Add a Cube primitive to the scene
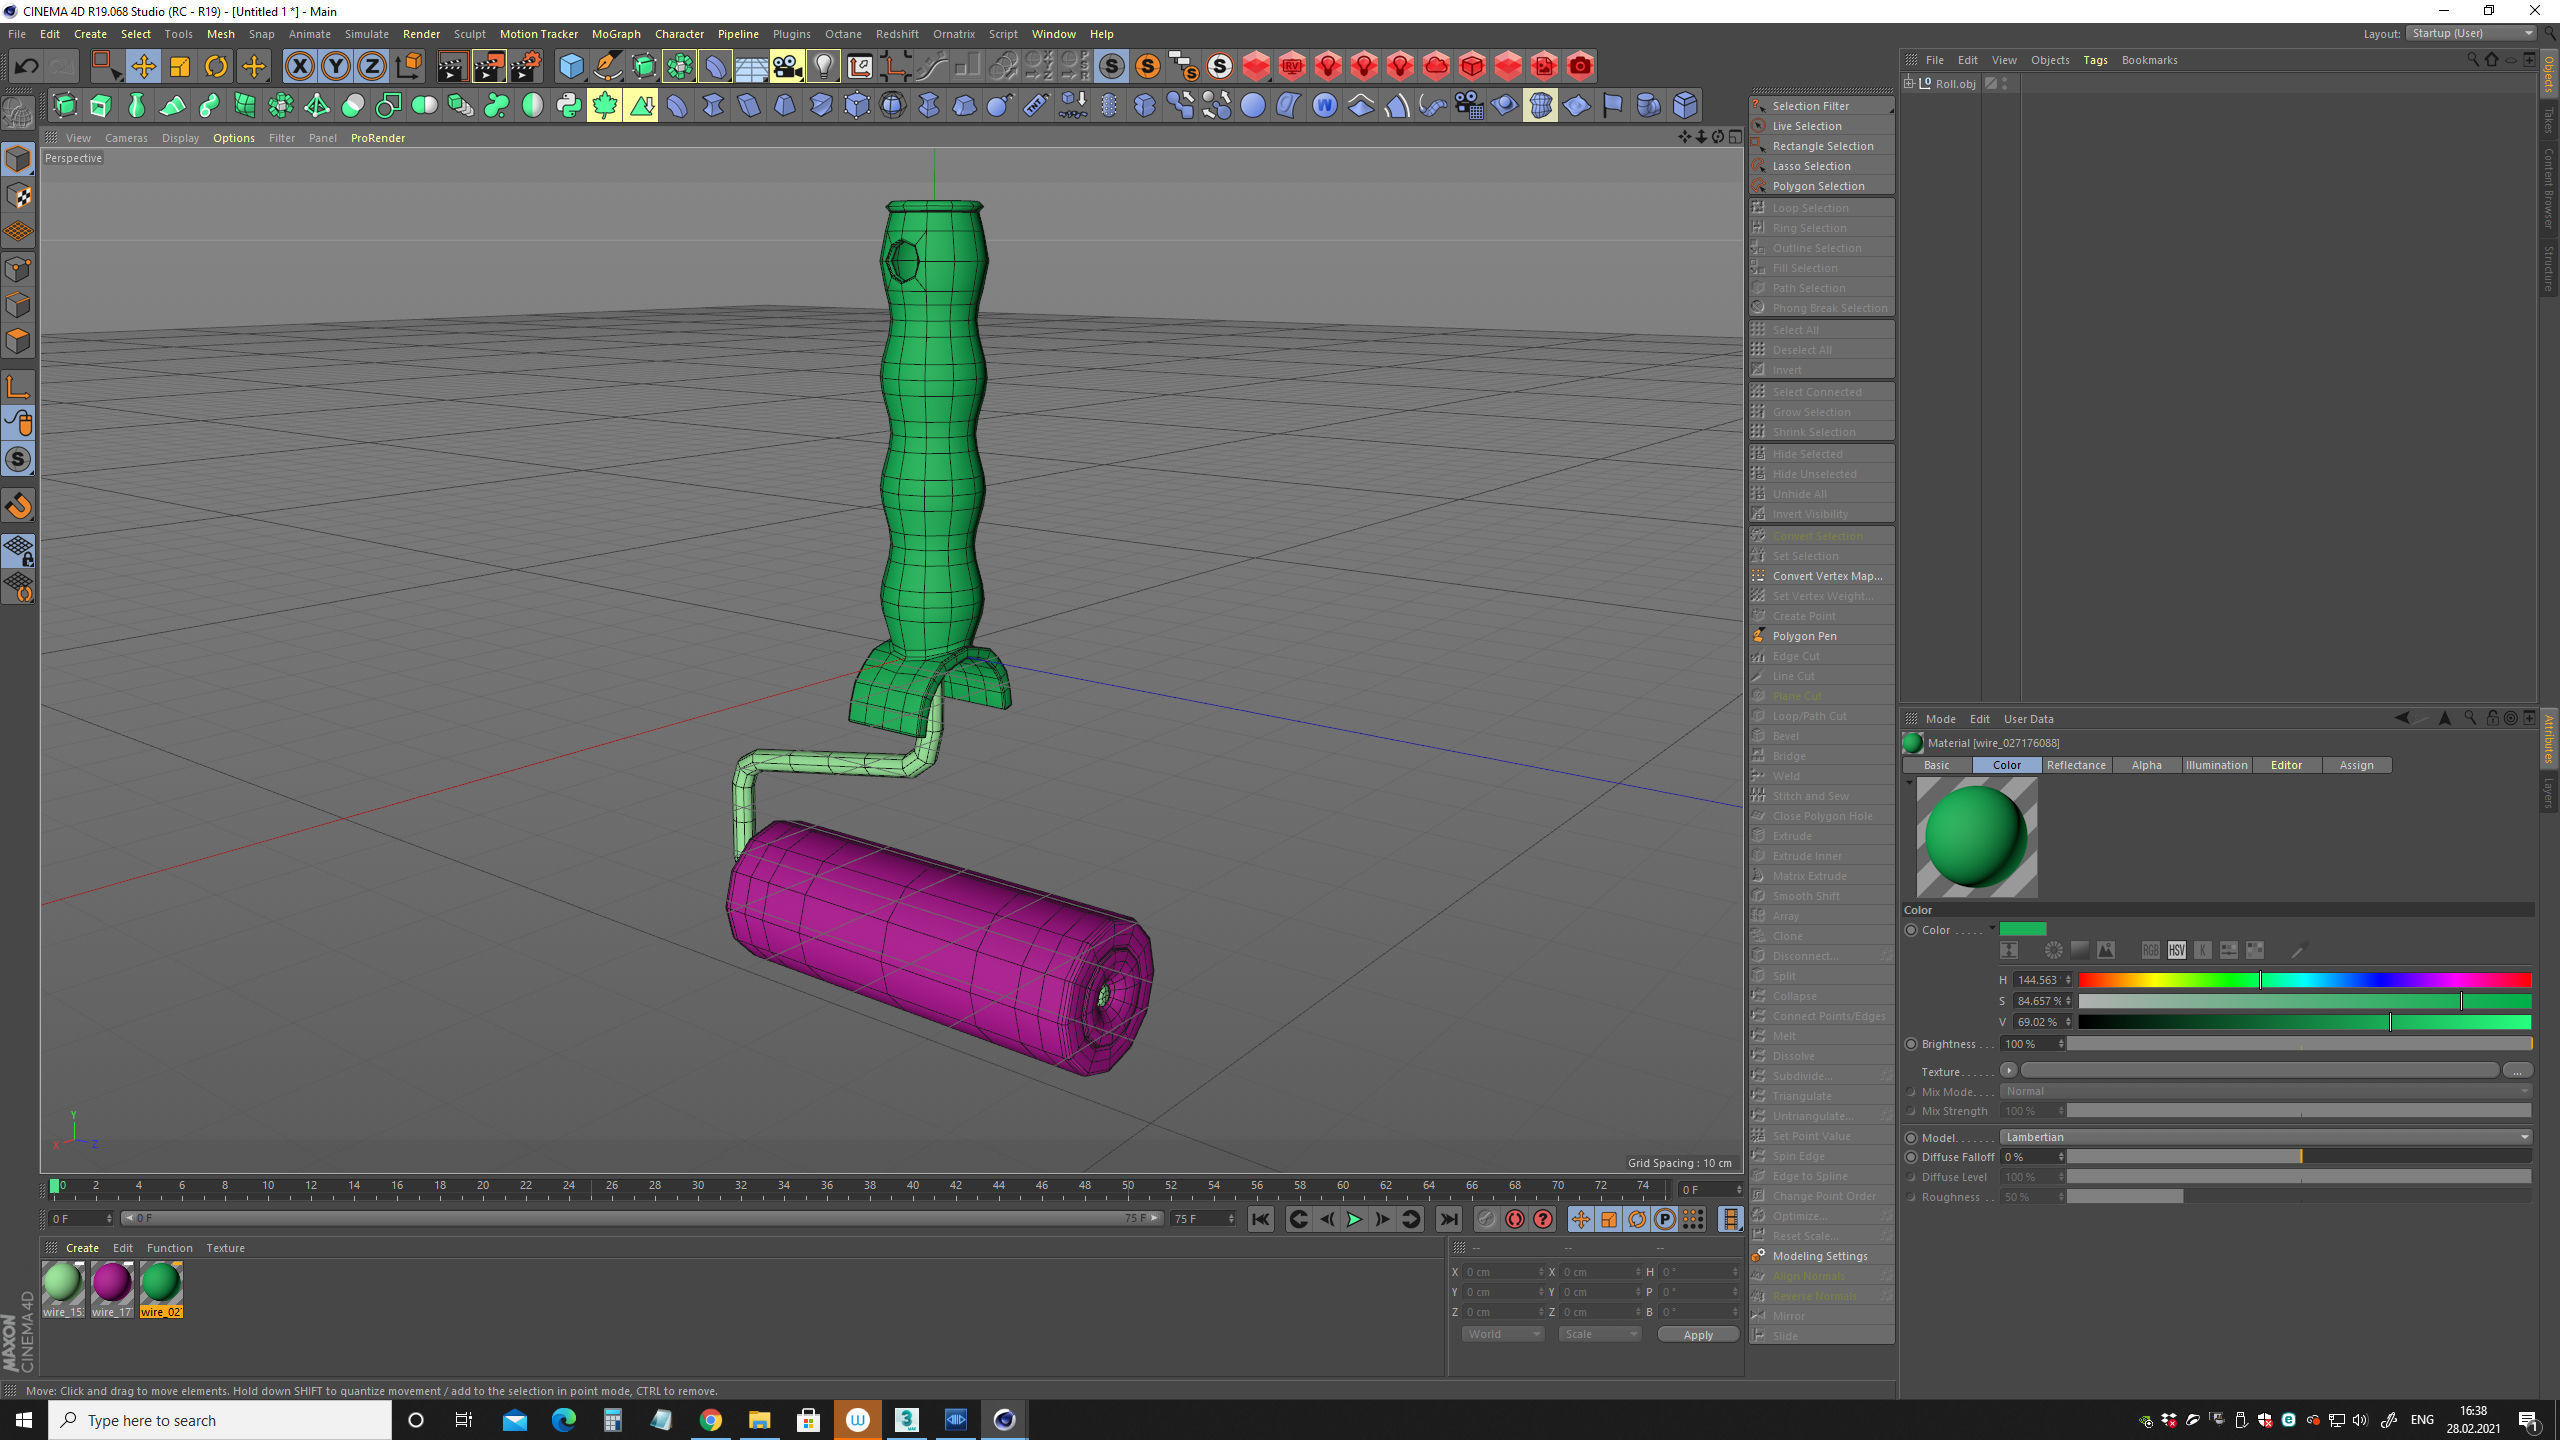Image resolution: width=2560 pixels, height=1440 pixels. click(x=572, y=66)
